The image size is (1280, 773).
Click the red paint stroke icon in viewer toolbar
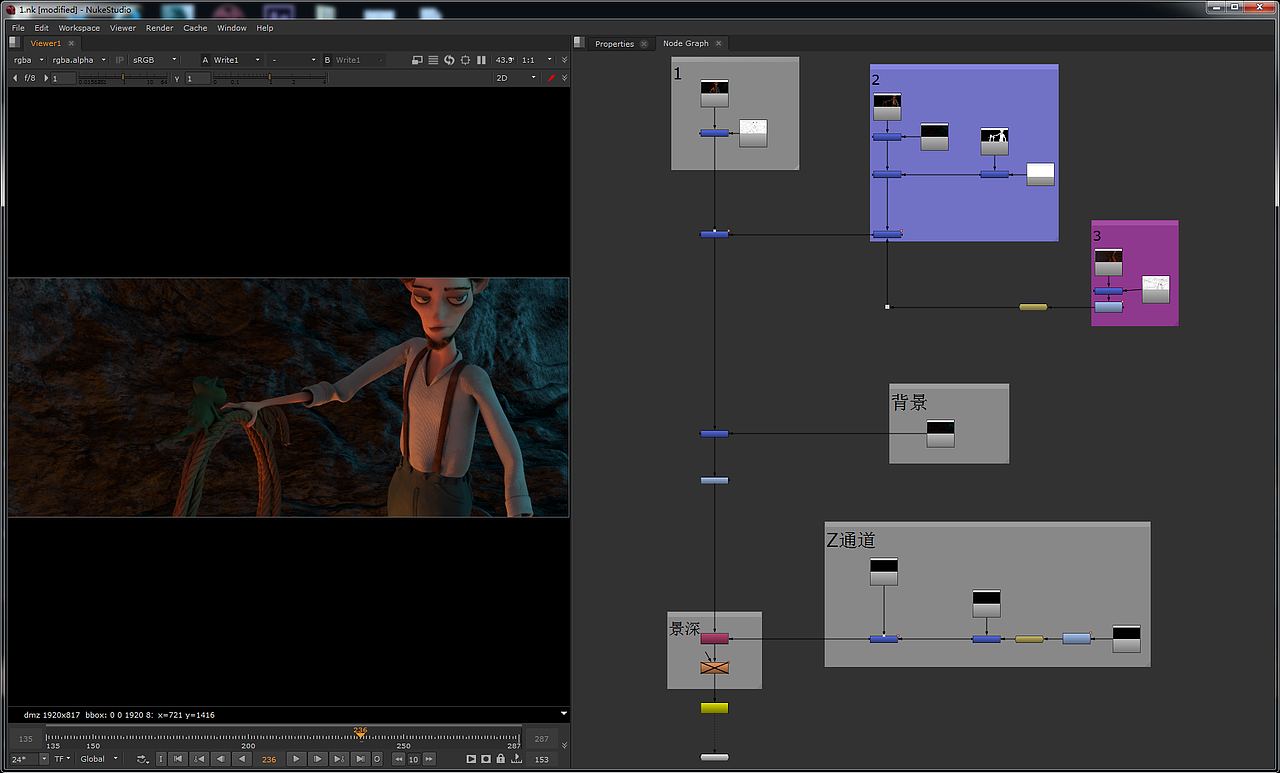(551, 78)
